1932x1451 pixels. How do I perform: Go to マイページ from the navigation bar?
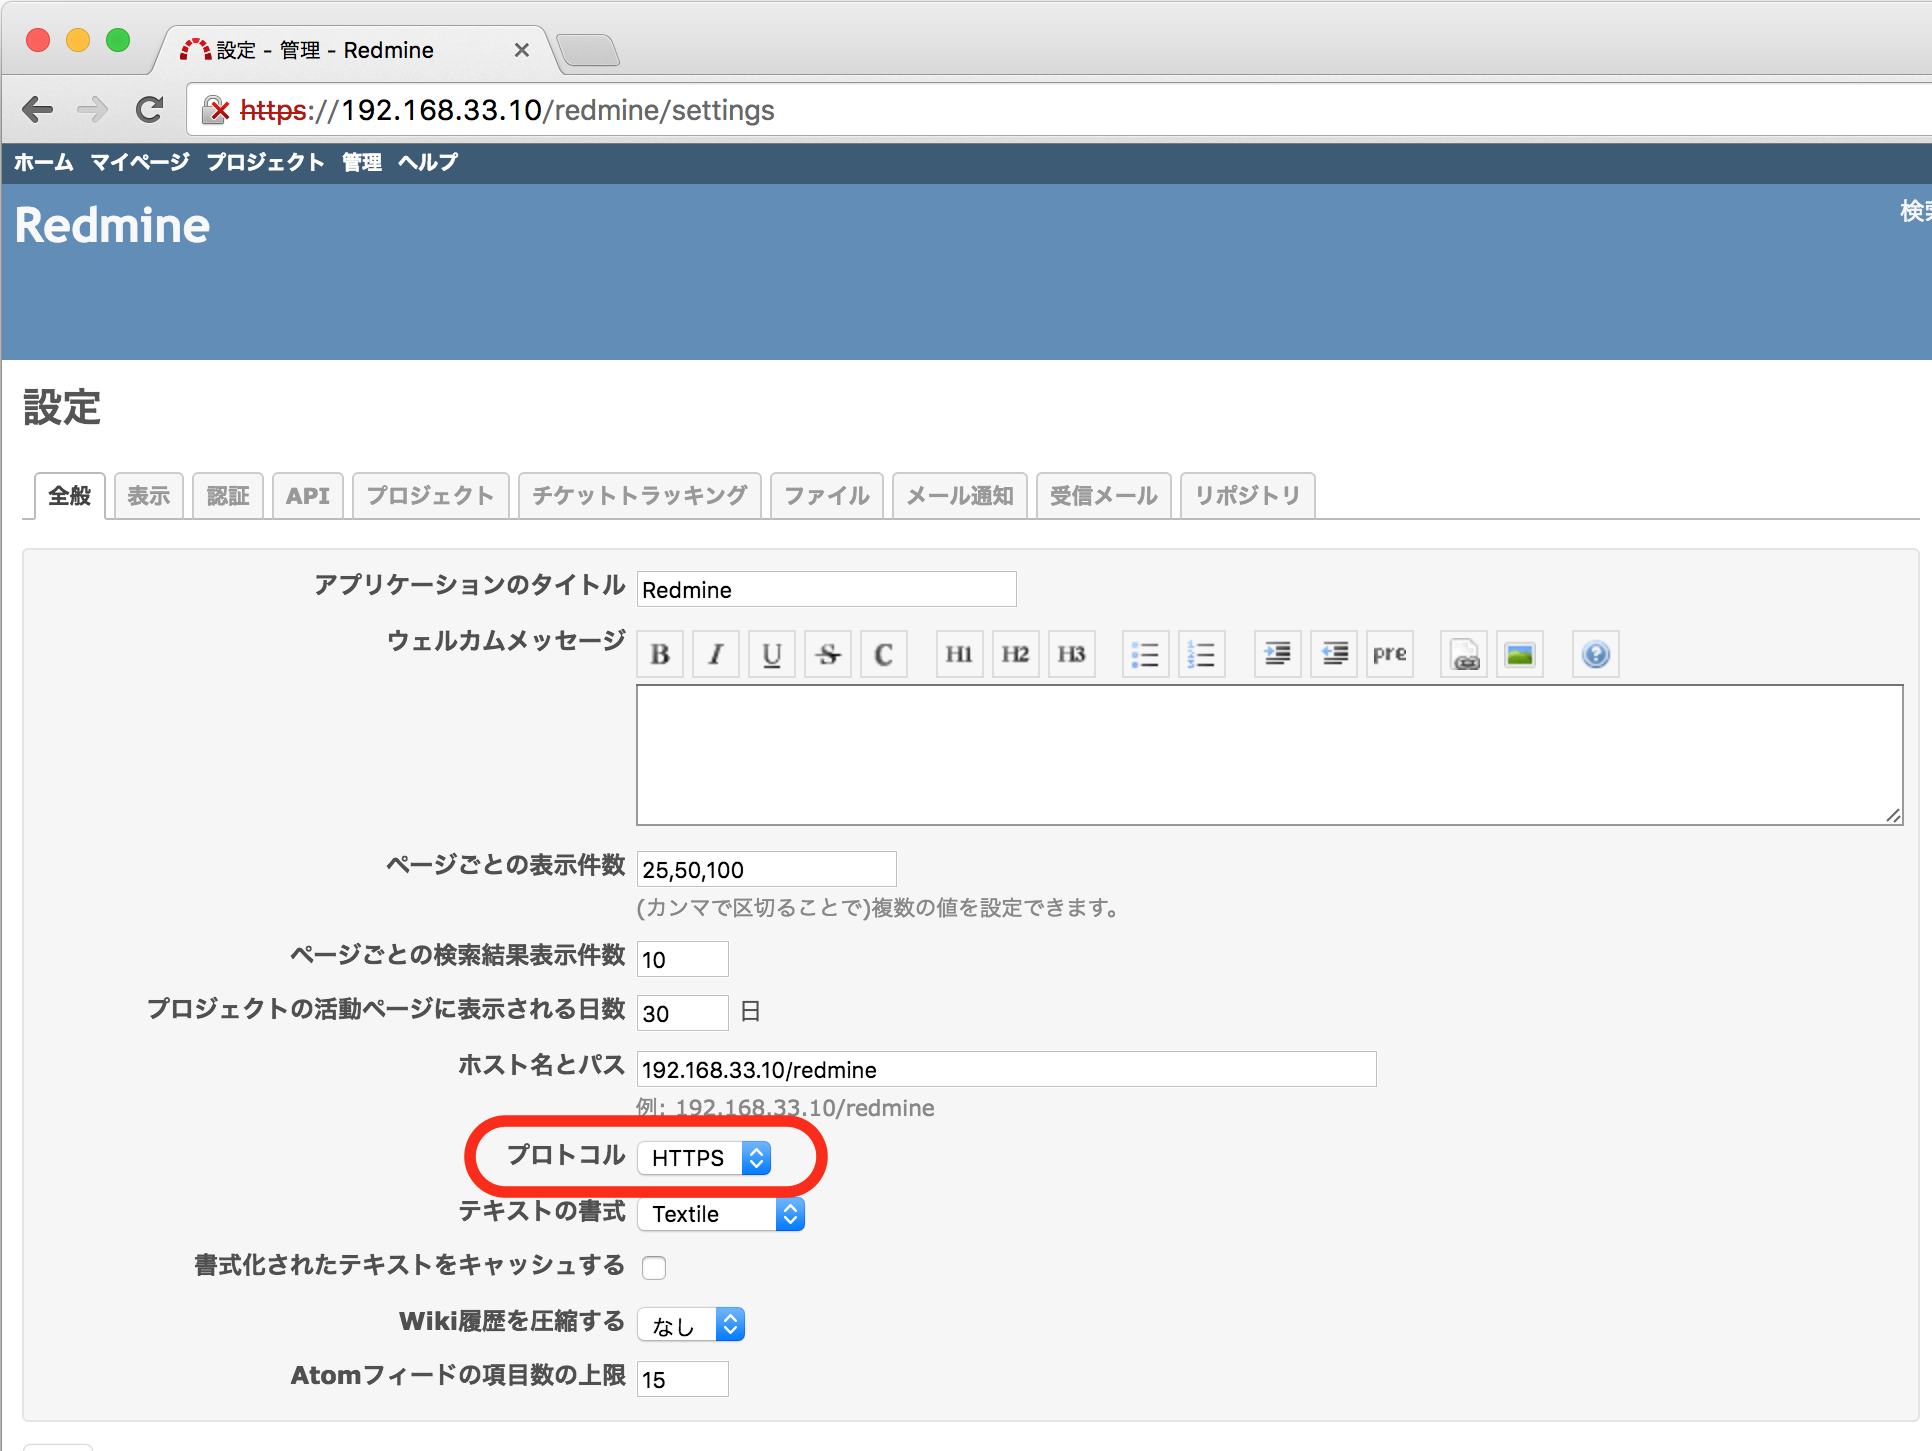(x=138, y=163)
